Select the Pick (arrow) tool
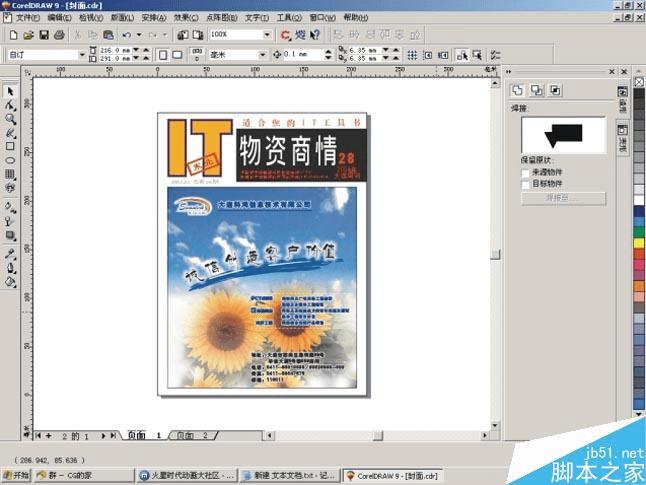Screen dimensions: 646x485 (10, 91)
